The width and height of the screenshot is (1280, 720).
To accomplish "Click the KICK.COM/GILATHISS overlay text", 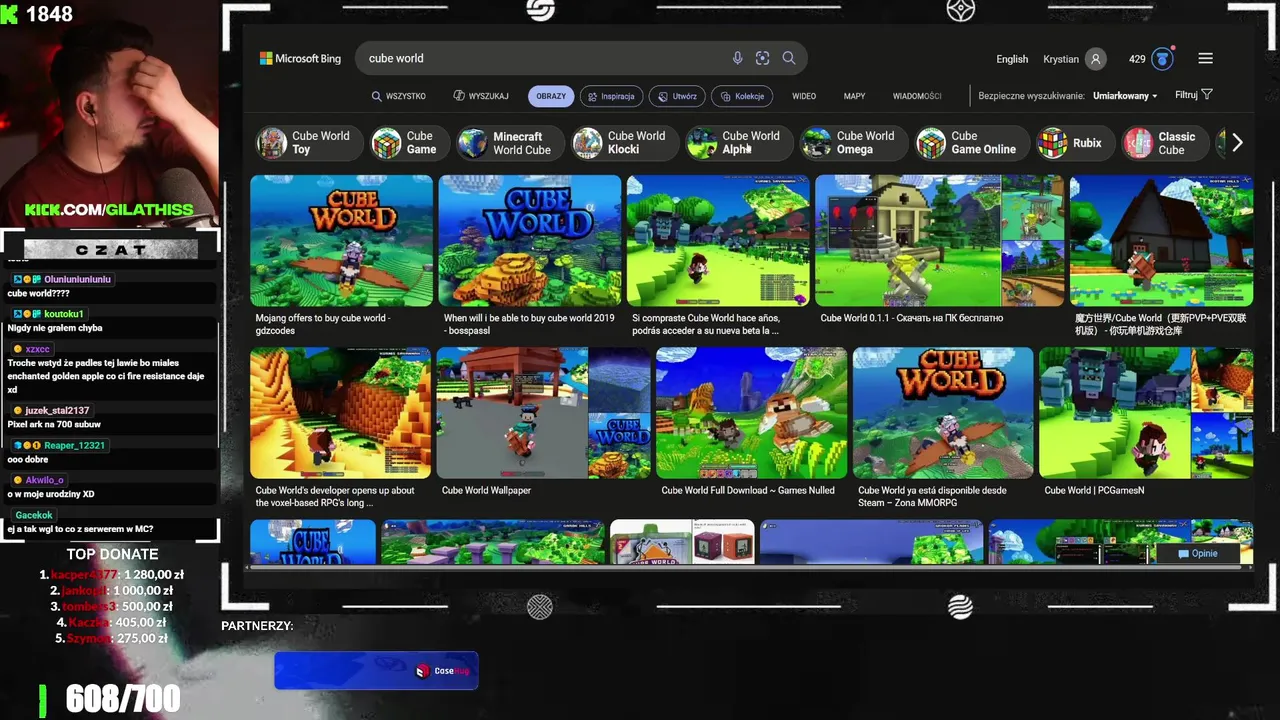I will click(x=109, y=210).
